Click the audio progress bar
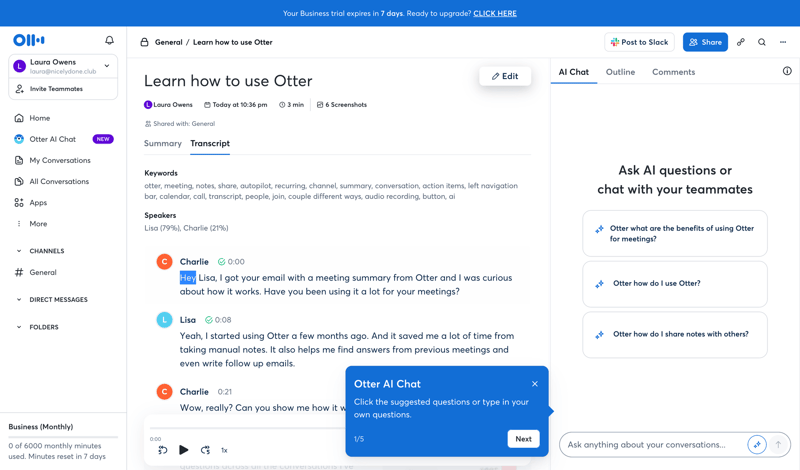 click(247, 428)
